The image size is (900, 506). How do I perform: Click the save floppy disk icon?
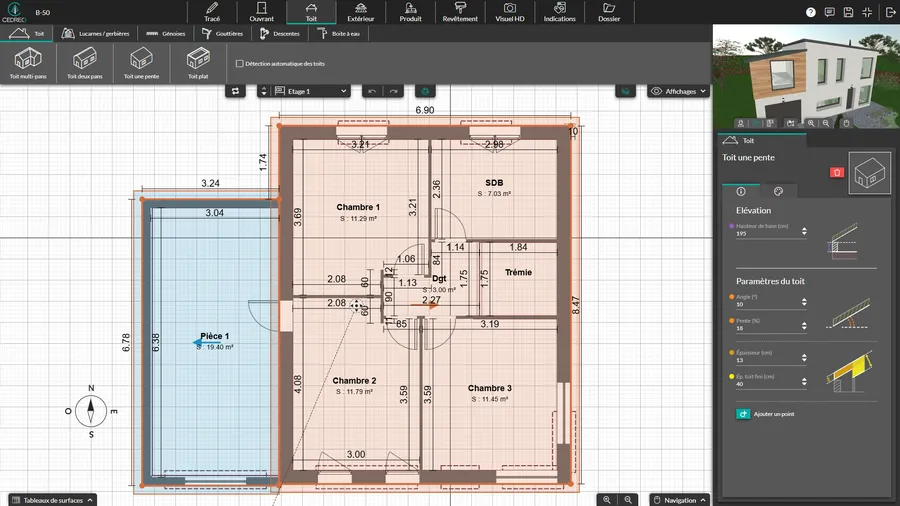tap(848, 12)
